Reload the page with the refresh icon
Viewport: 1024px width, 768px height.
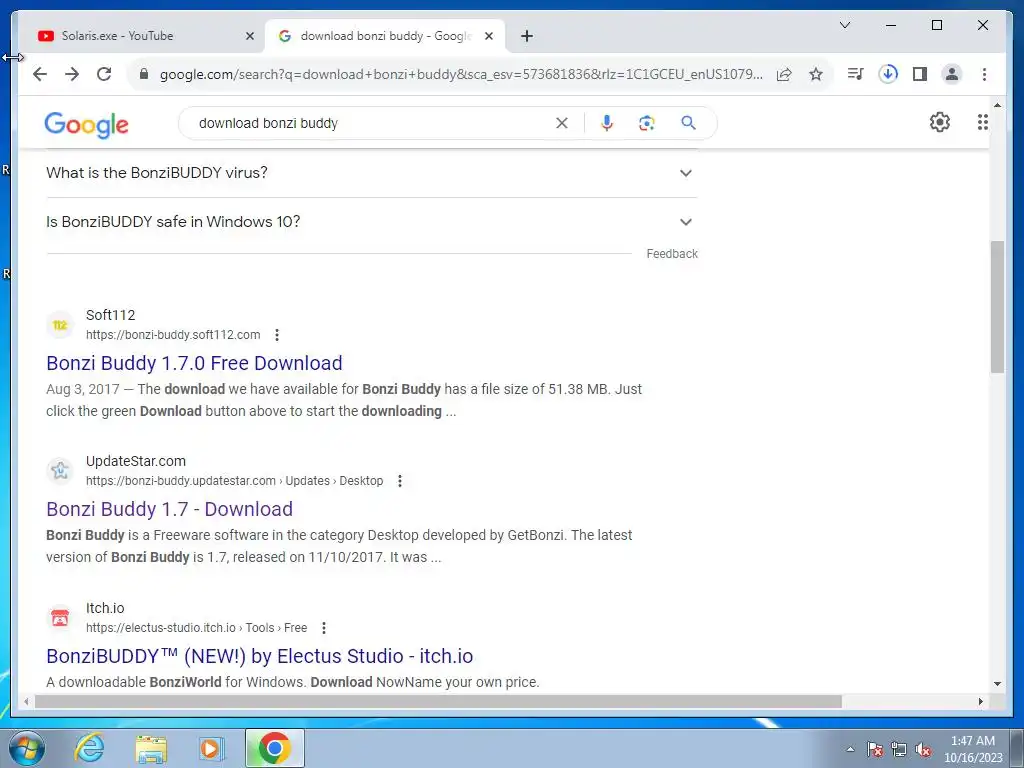pyautogui.click(x=104, y=74)
